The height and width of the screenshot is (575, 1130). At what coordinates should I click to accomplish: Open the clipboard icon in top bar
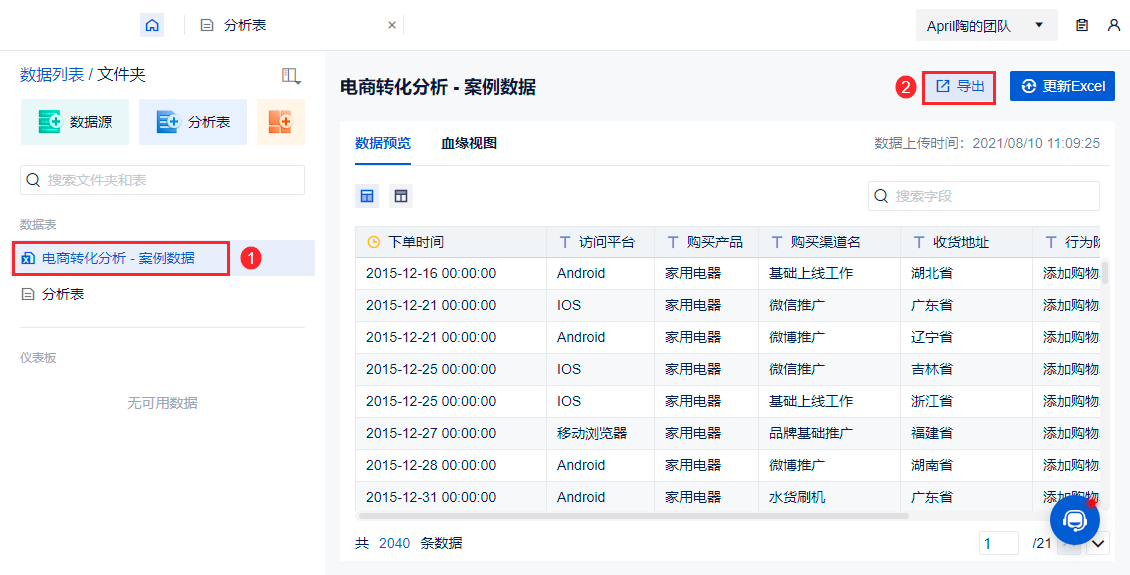(1082, 25)
